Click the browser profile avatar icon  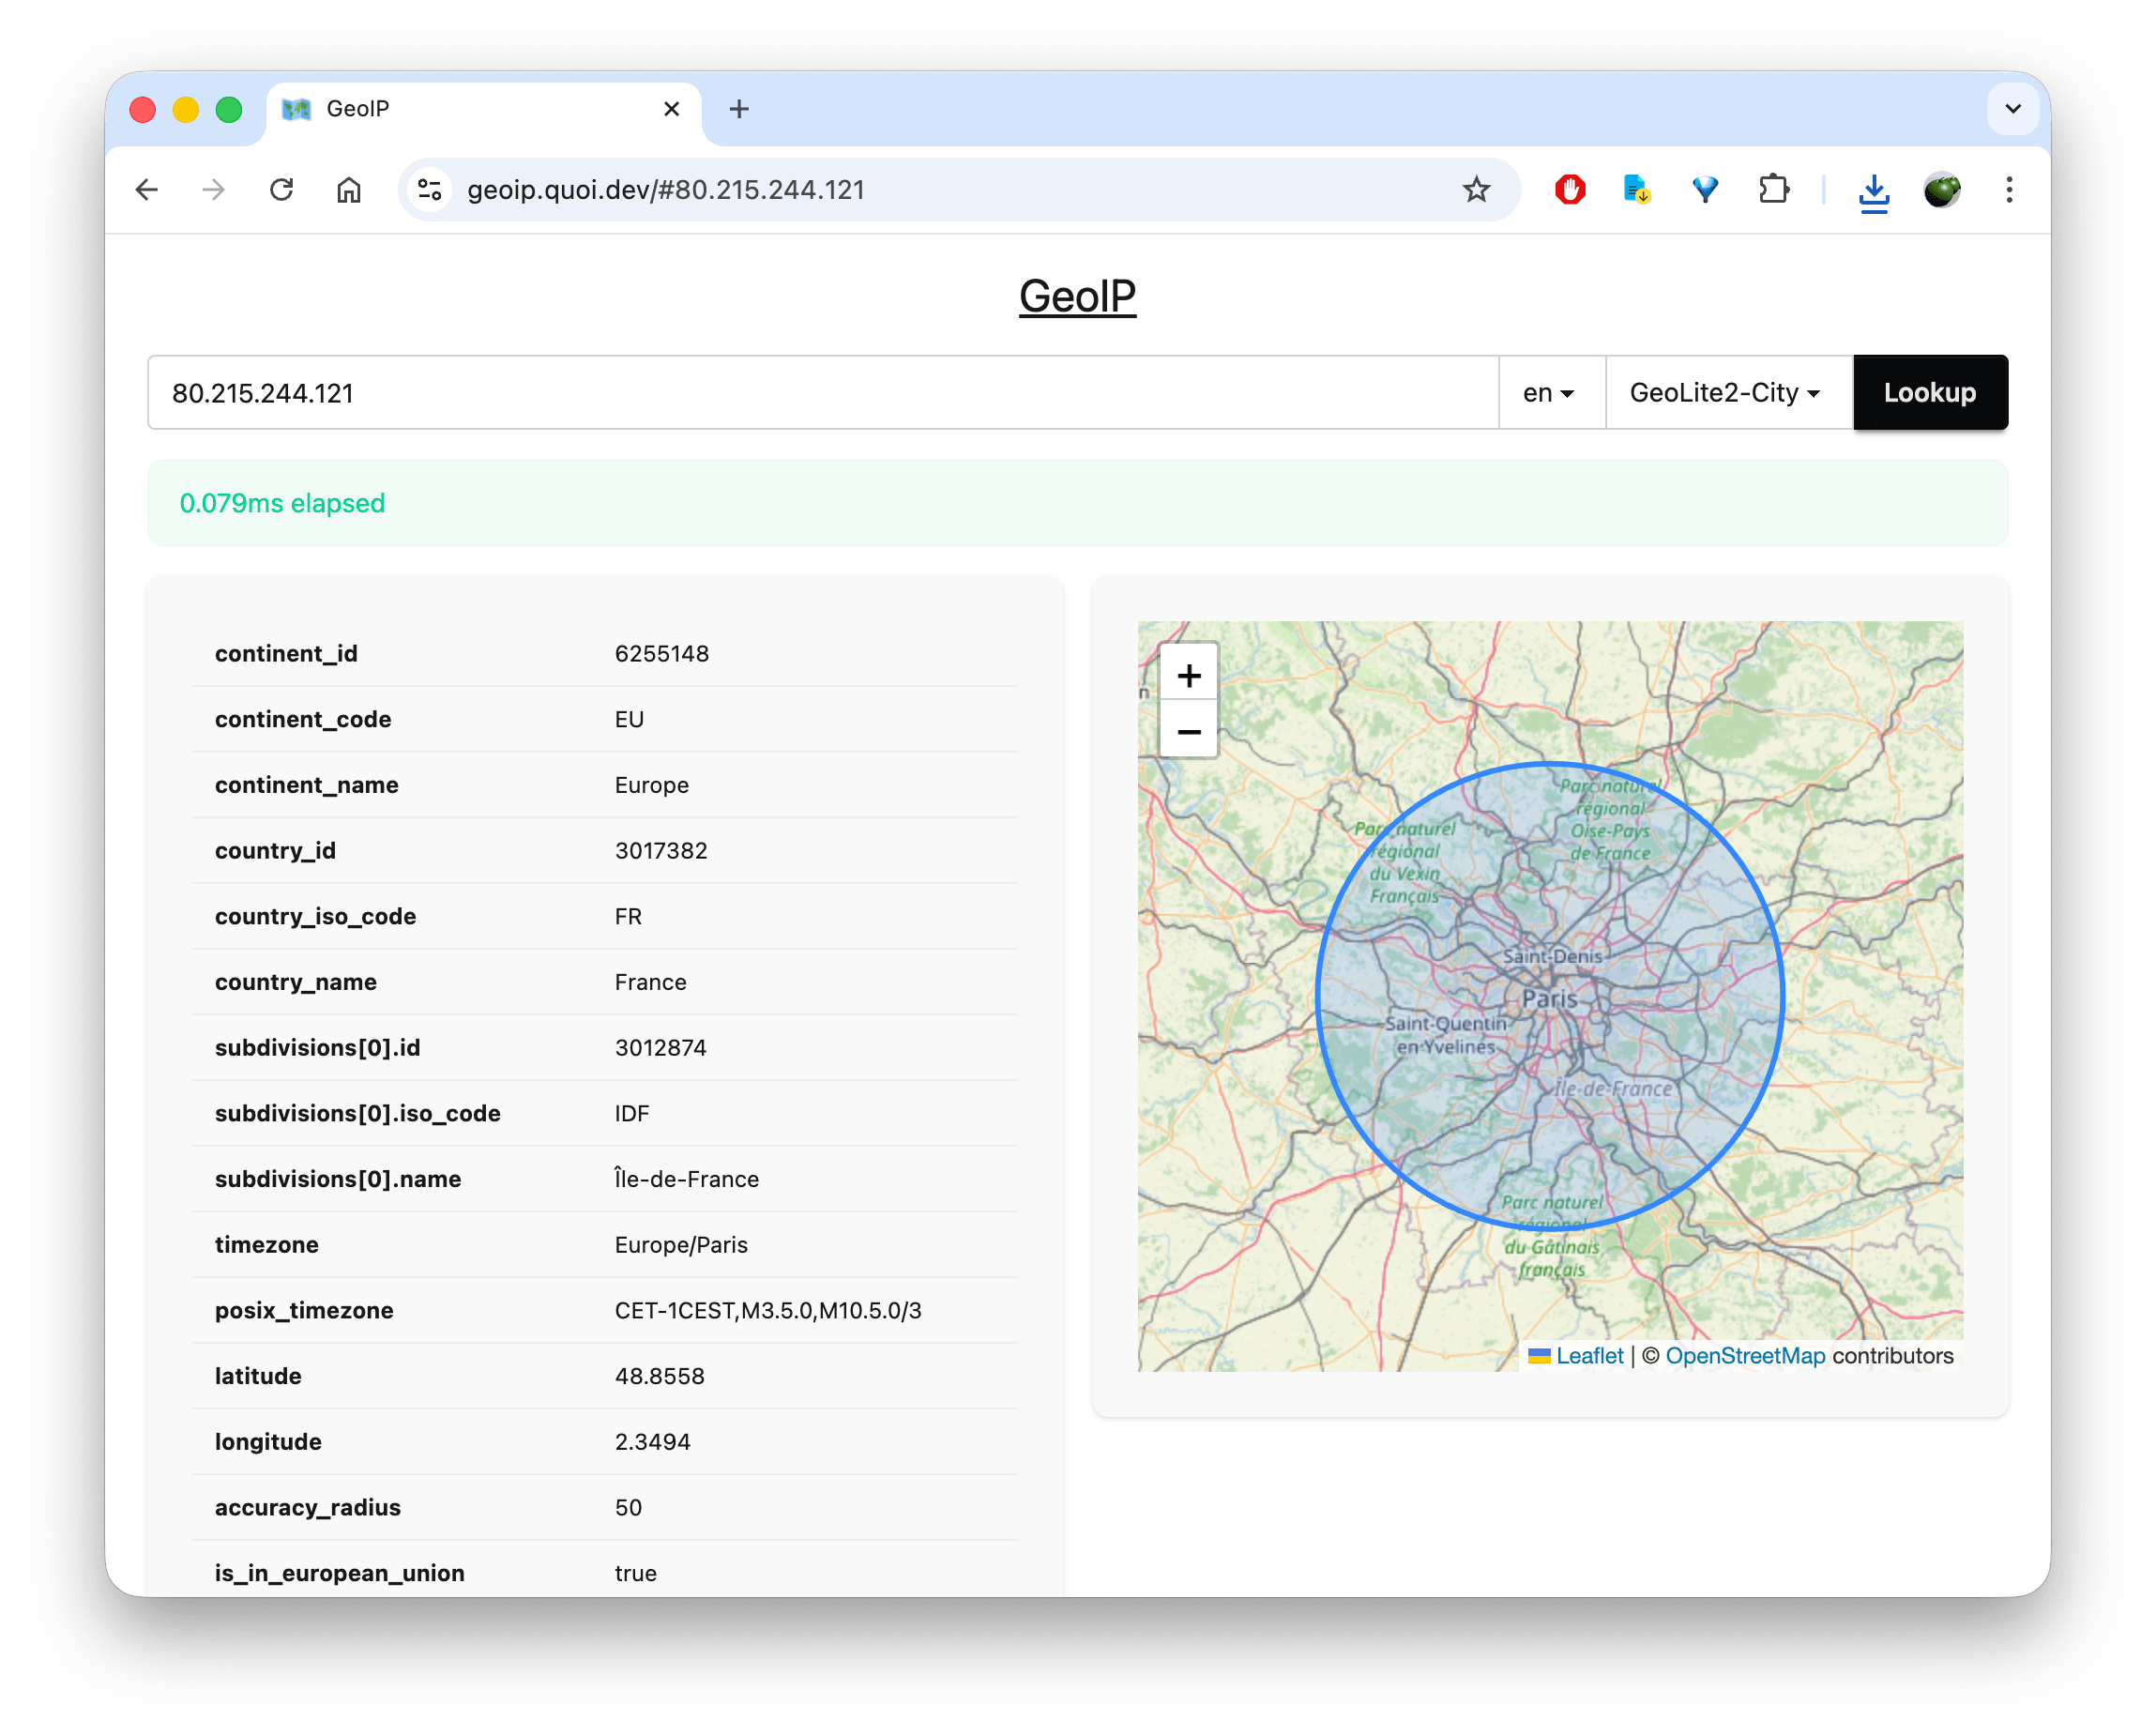pyautogui.click(x=1941, y=190)
